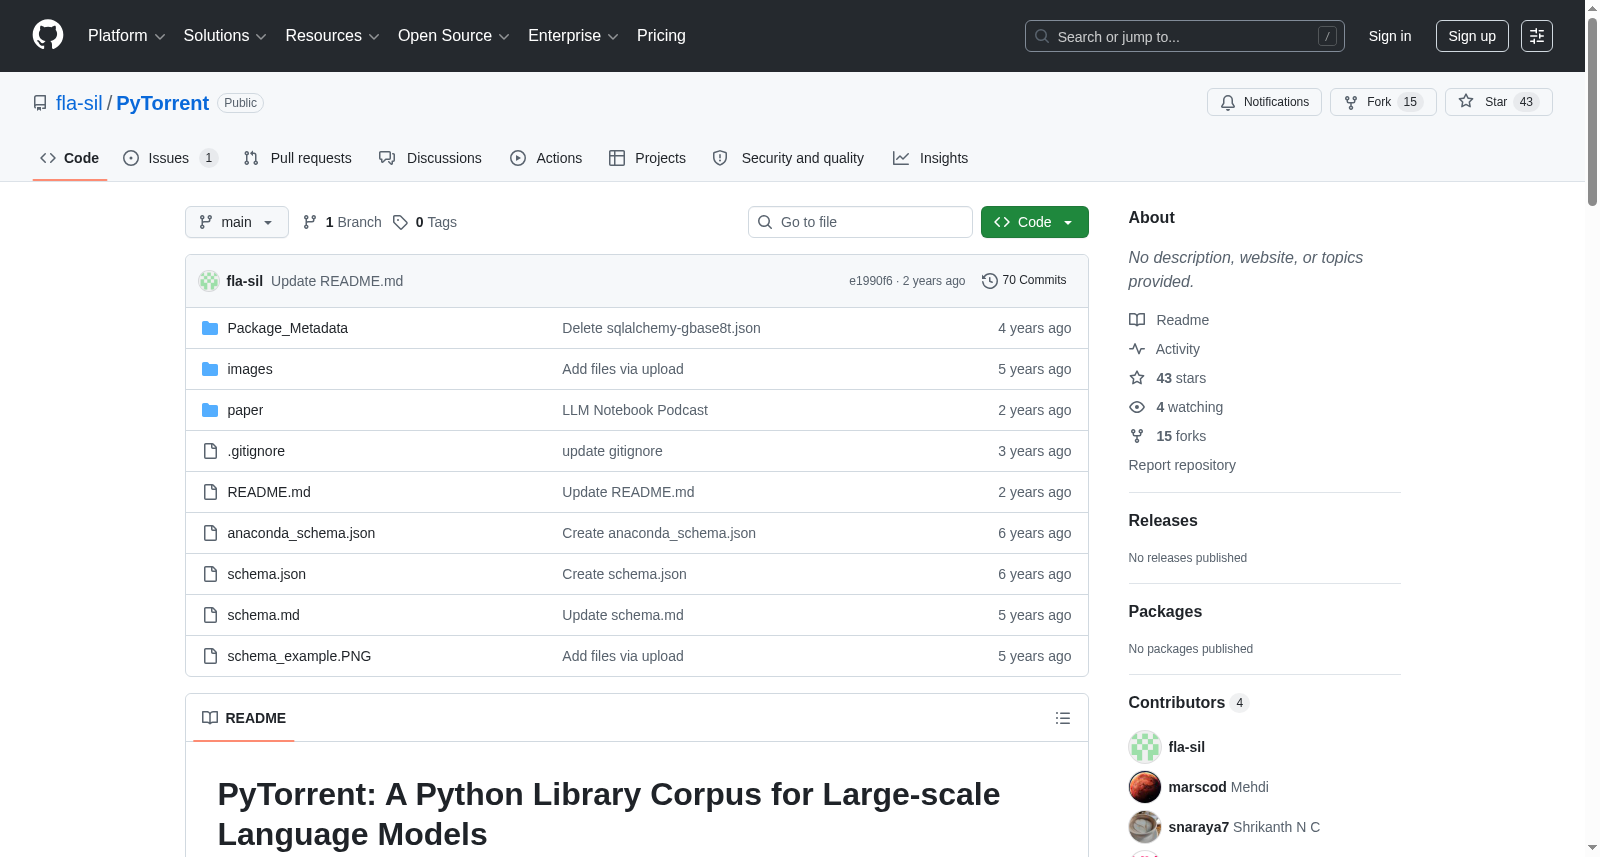
Task: Expand the Platform menu
Action: [127, 36]
